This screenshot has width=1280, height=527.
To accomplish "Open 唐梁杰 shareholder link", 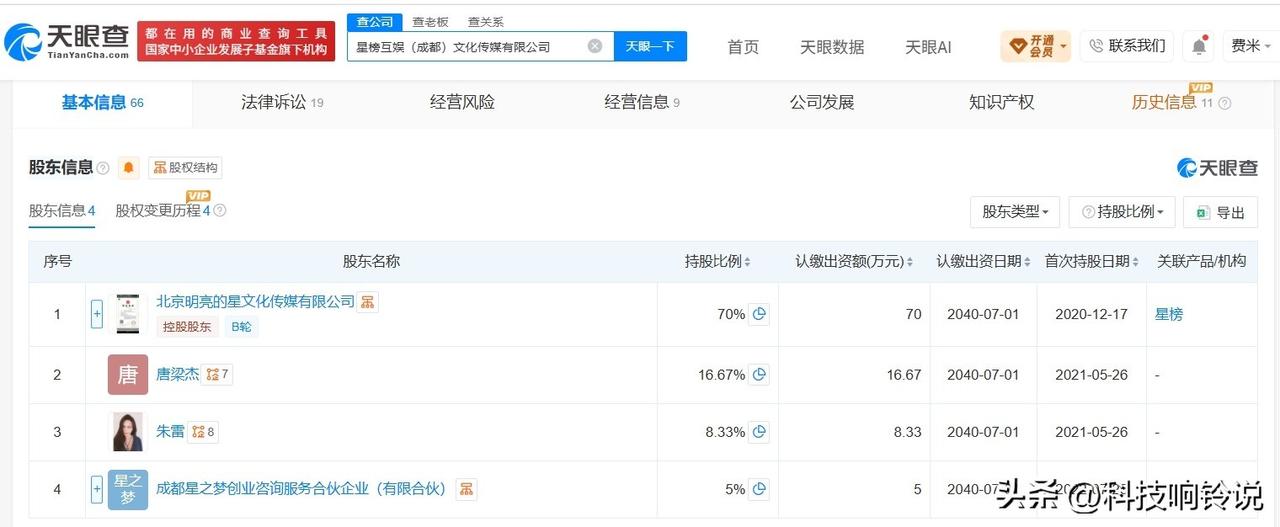I will [177, 375].
